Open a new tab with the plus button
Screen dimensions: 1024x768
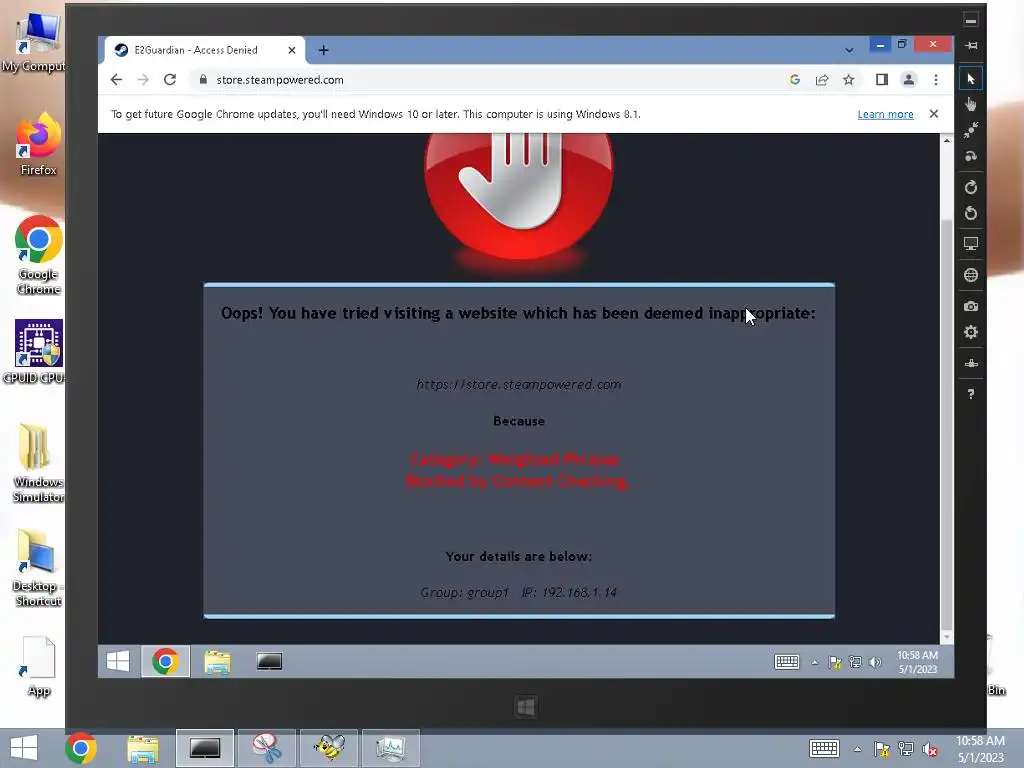click(323, 50)
